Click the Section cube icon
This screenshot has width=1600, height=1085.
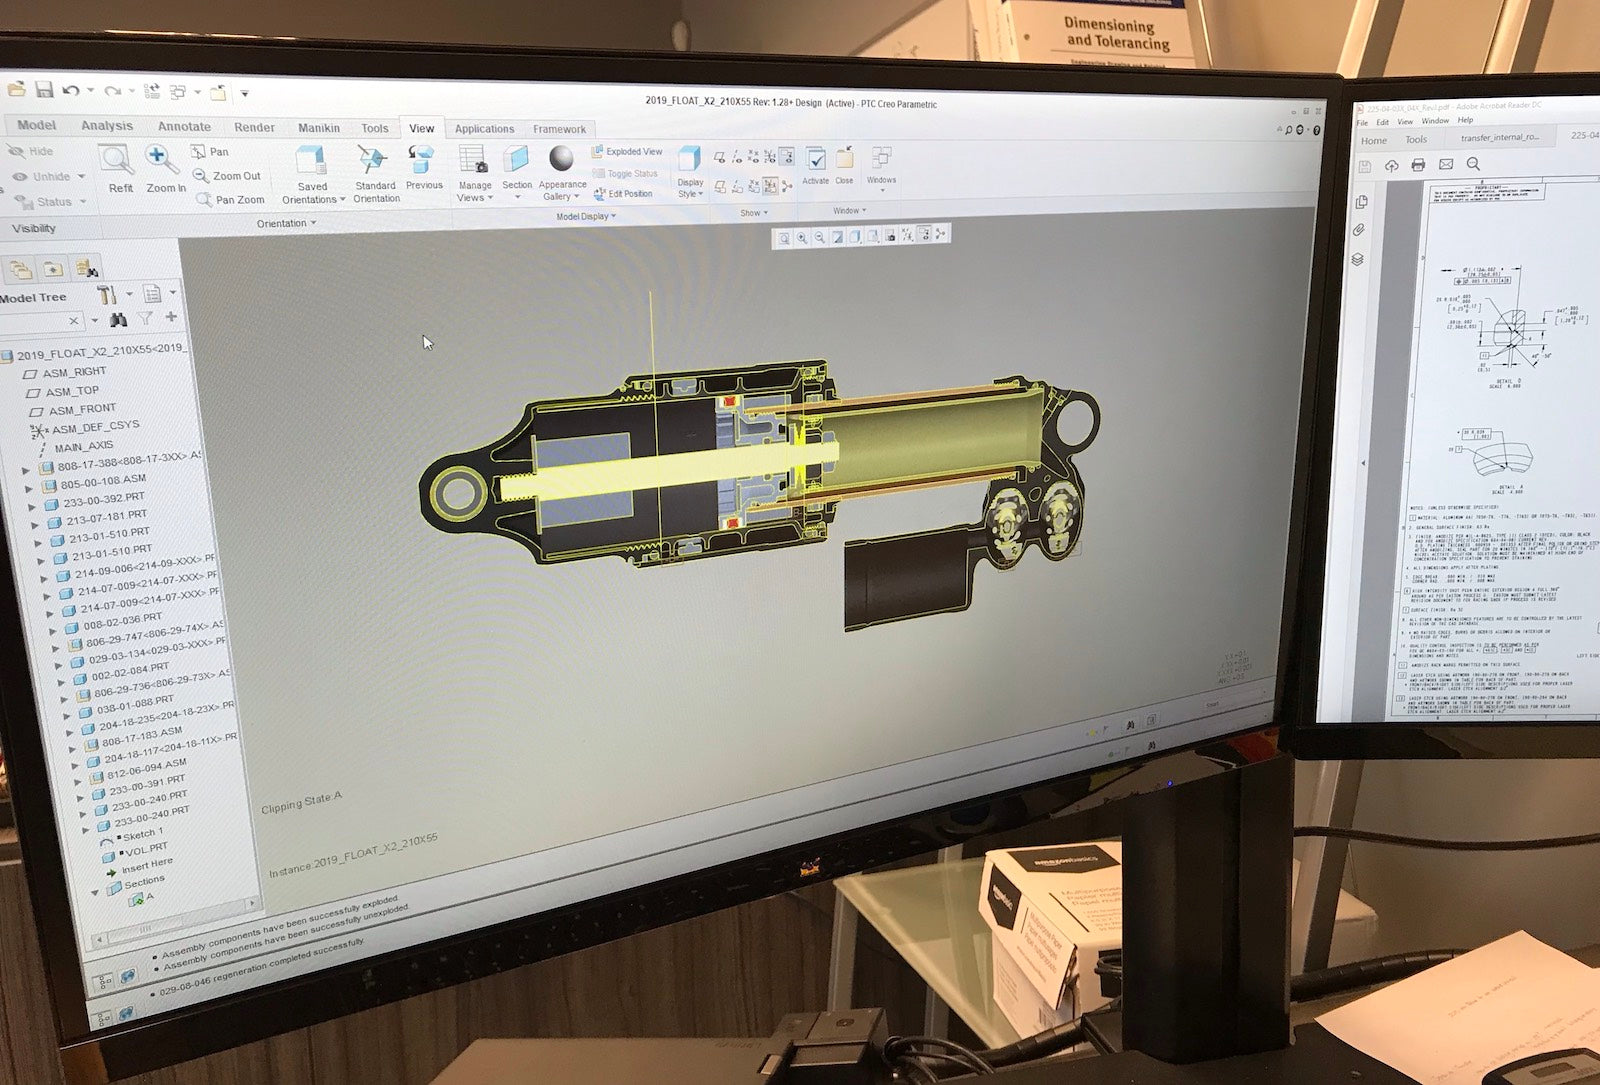pos(516,159)
